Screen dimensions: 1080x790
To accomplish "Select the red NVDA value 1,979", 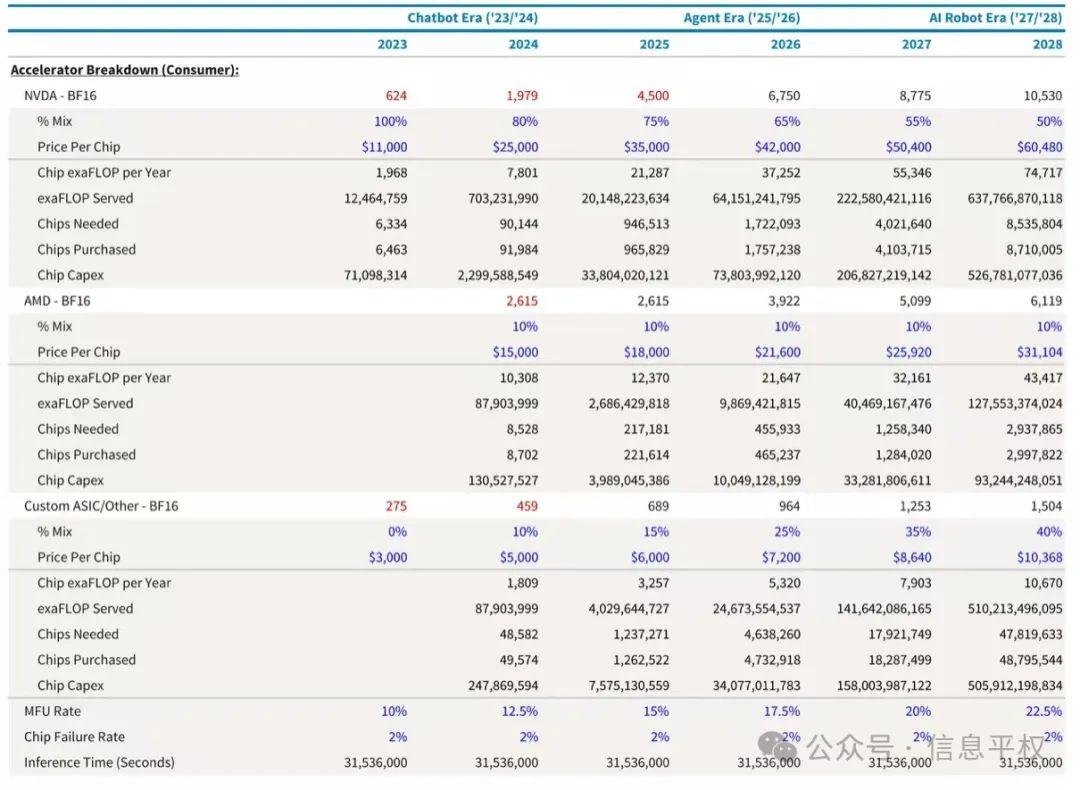I will pyautogui.click(x=522, y=96).
